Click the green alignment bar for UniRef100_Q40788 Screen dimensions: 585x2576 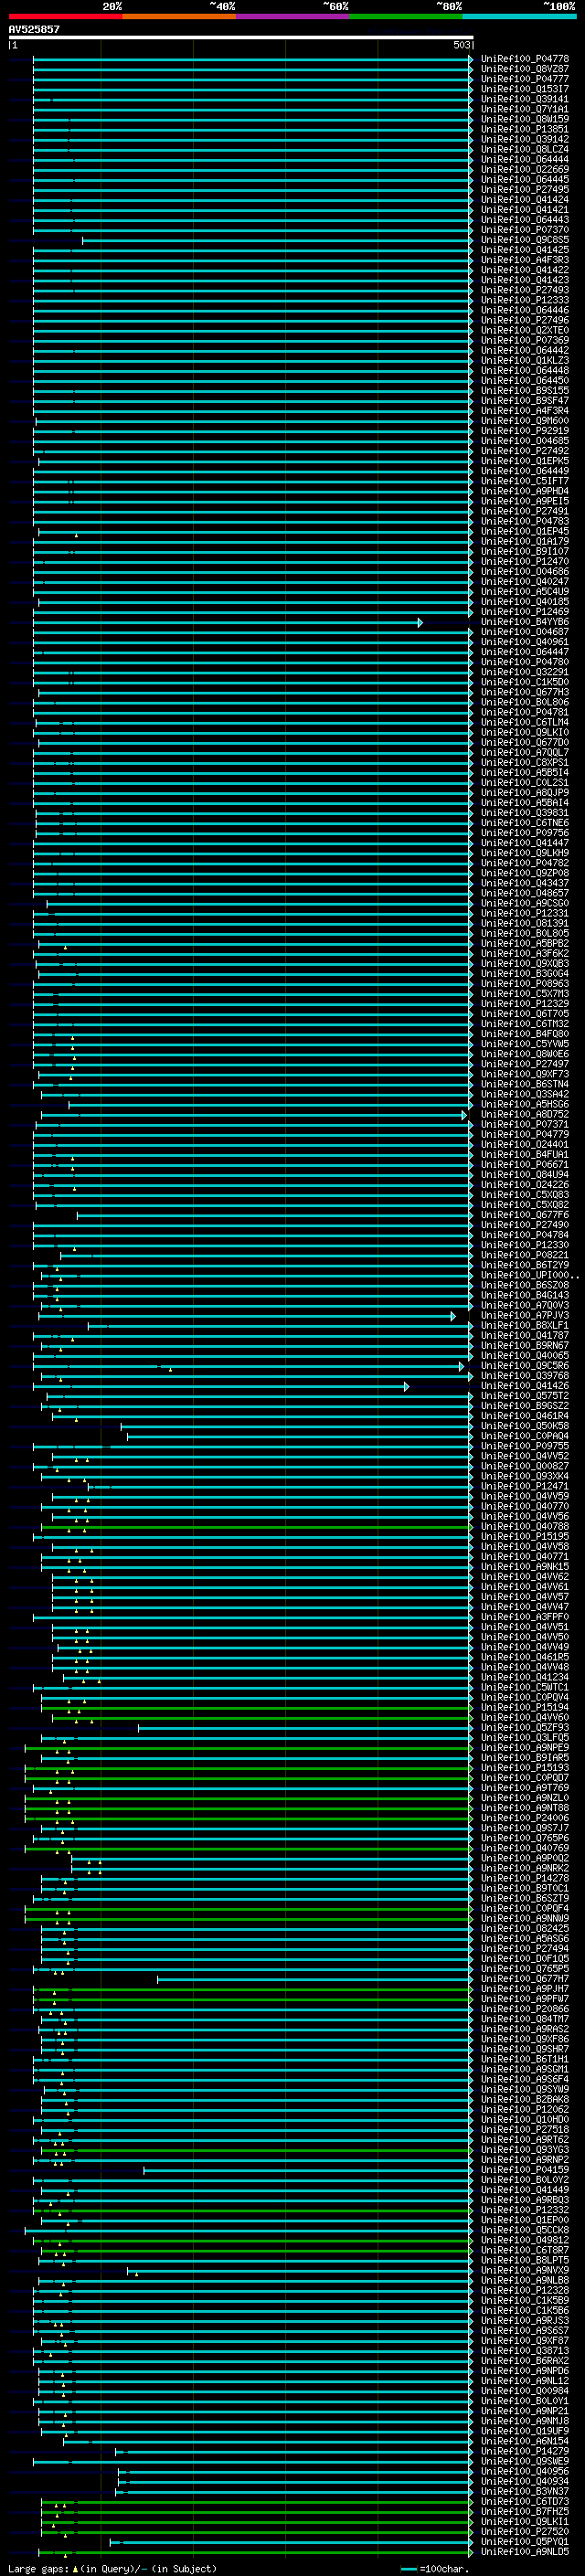point(255,1527)
